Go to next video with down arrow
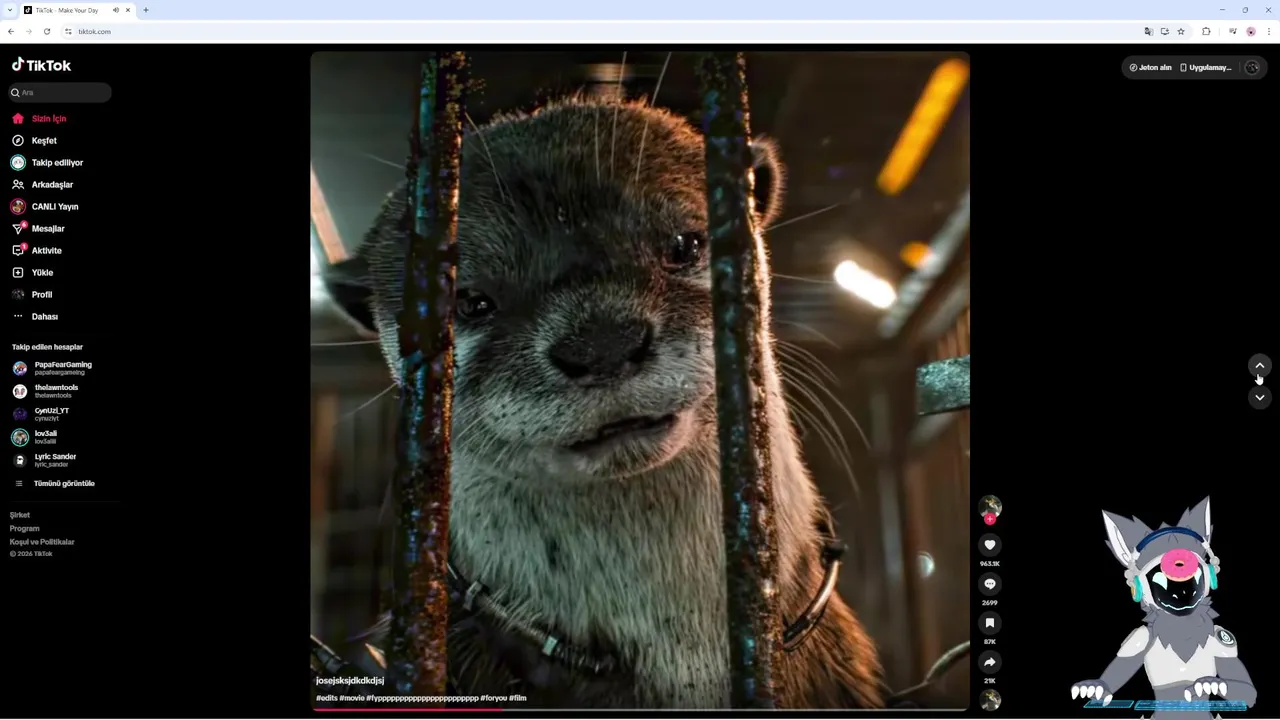 [x=1260, y=397]
